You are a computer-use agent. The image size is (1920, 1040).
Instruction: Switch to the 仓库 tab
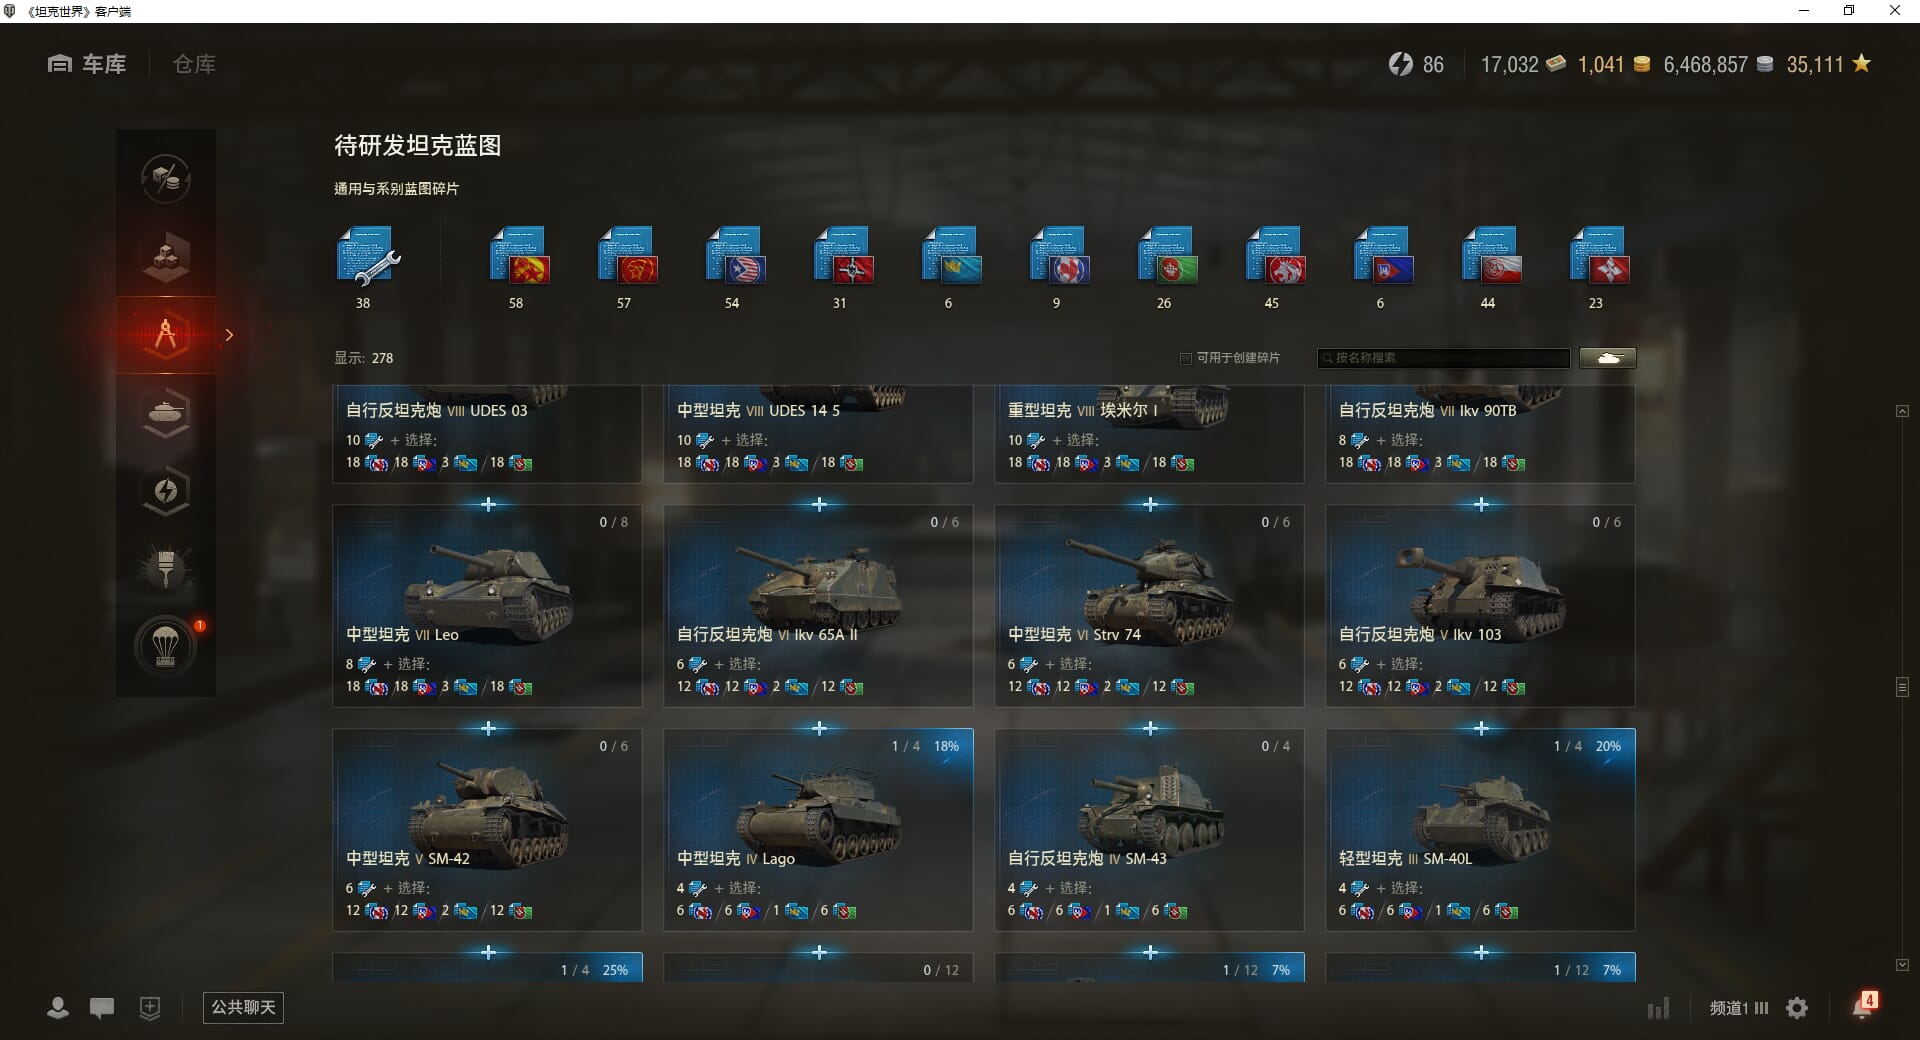[x=194, y=64]
